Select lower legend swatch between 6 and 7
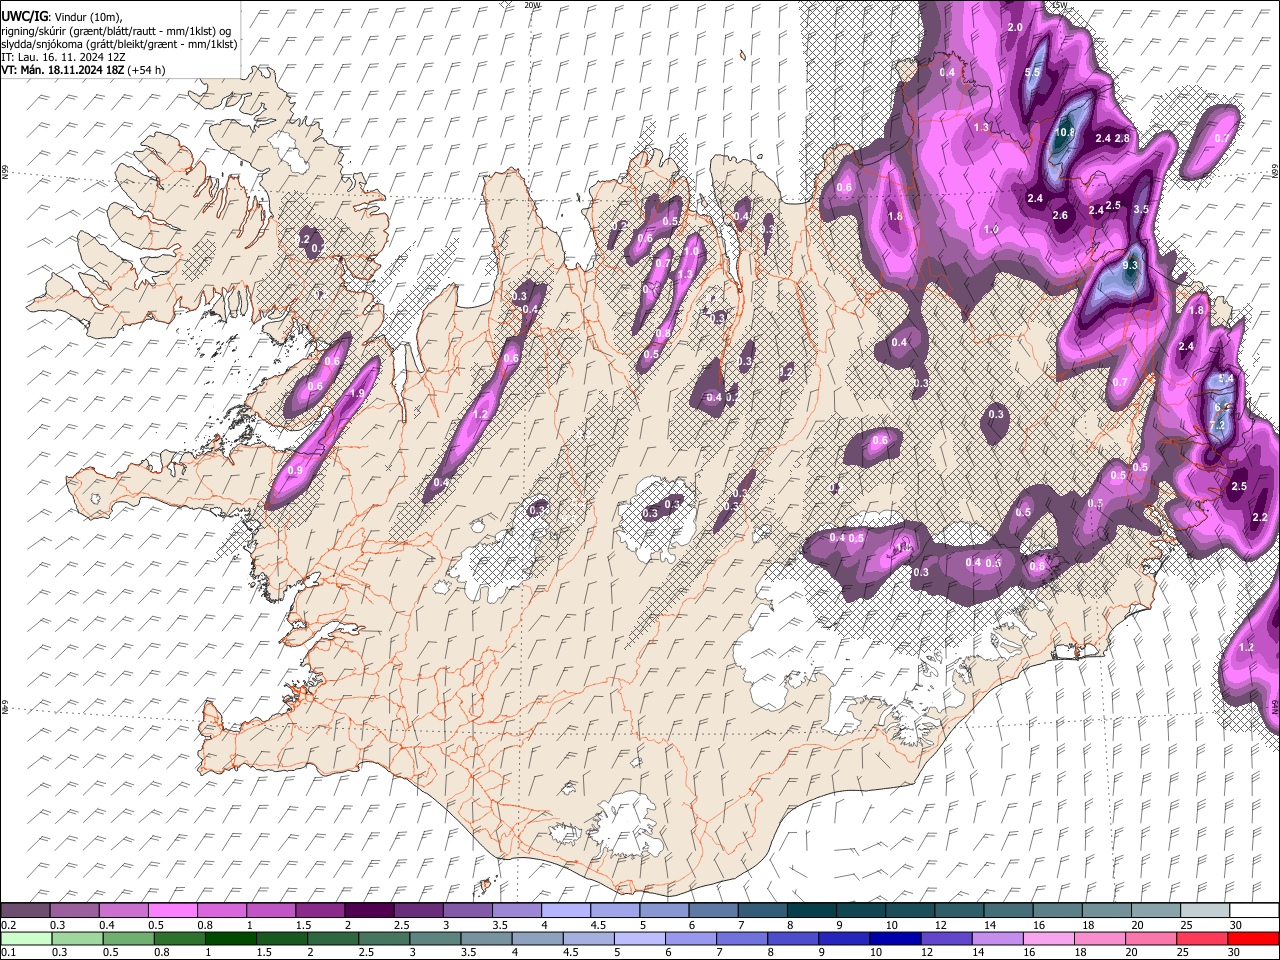 point(691,938)
